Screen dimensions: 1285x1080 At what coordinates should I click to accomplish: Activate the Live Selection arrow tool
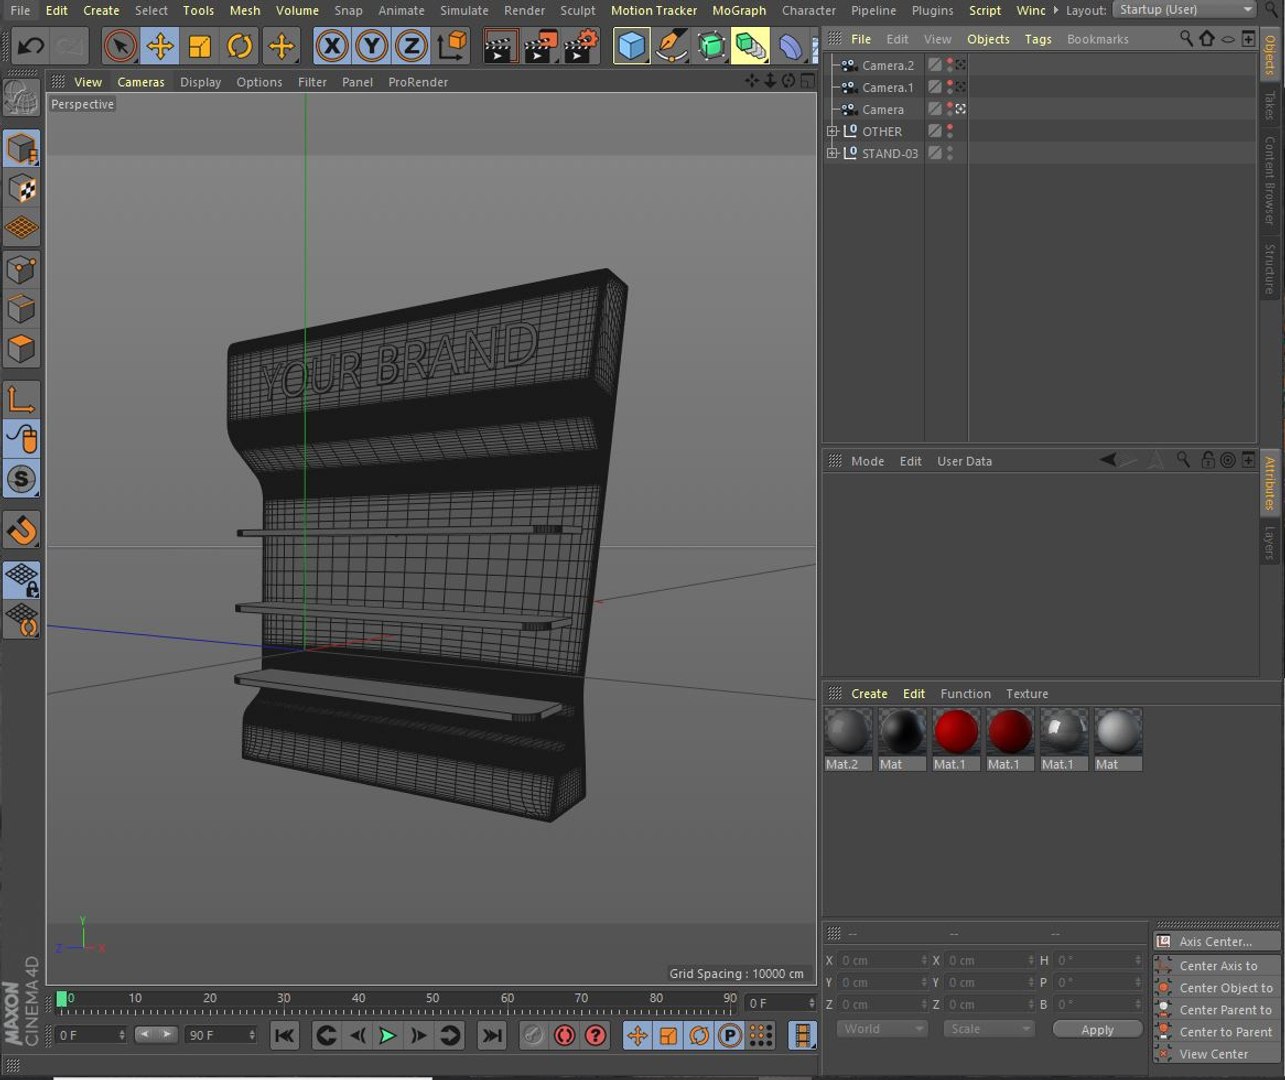(120, 46)
